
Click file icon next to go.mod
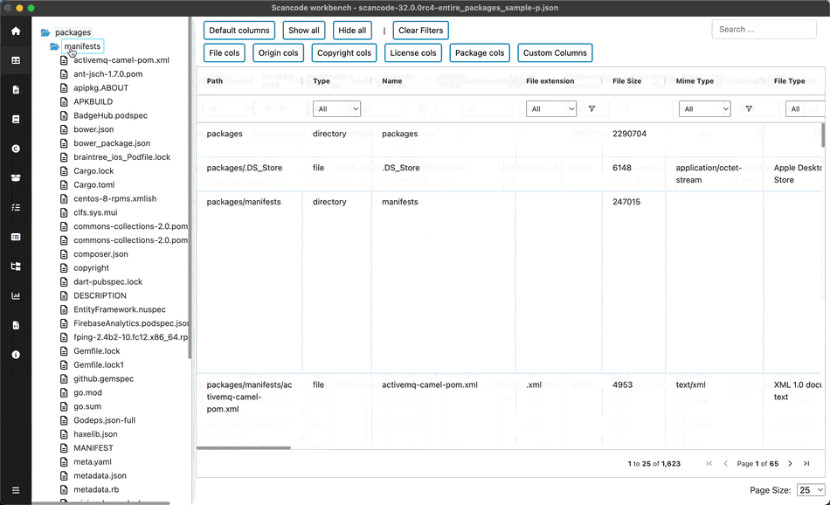[64, 393]
